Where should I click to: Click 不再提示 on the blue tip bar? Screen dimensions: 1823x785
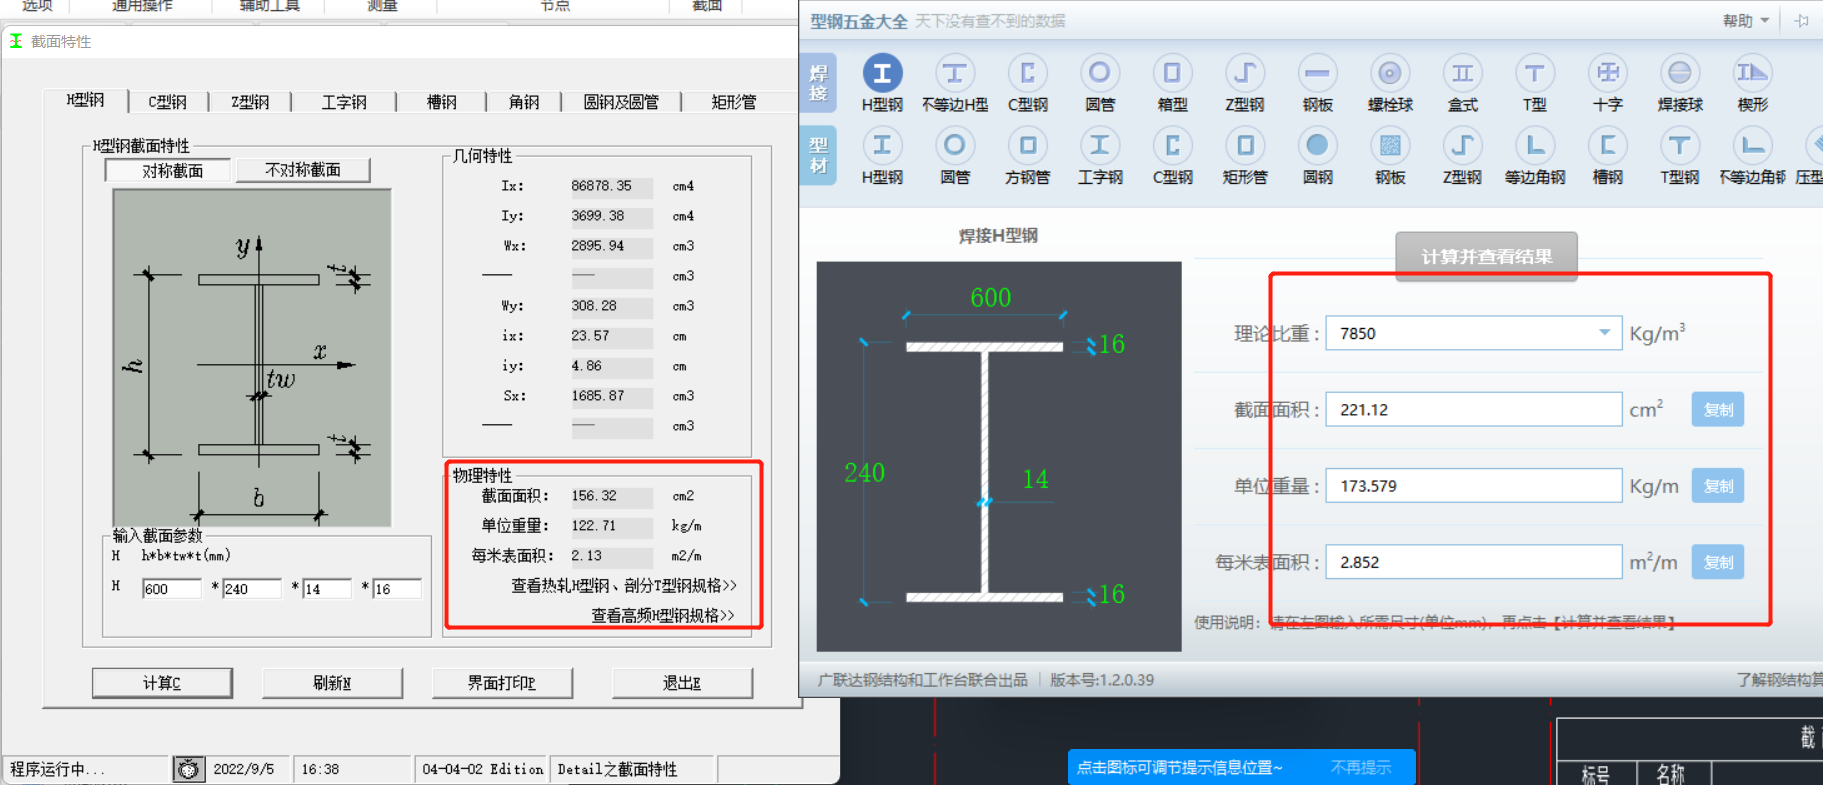[1361, 767]
